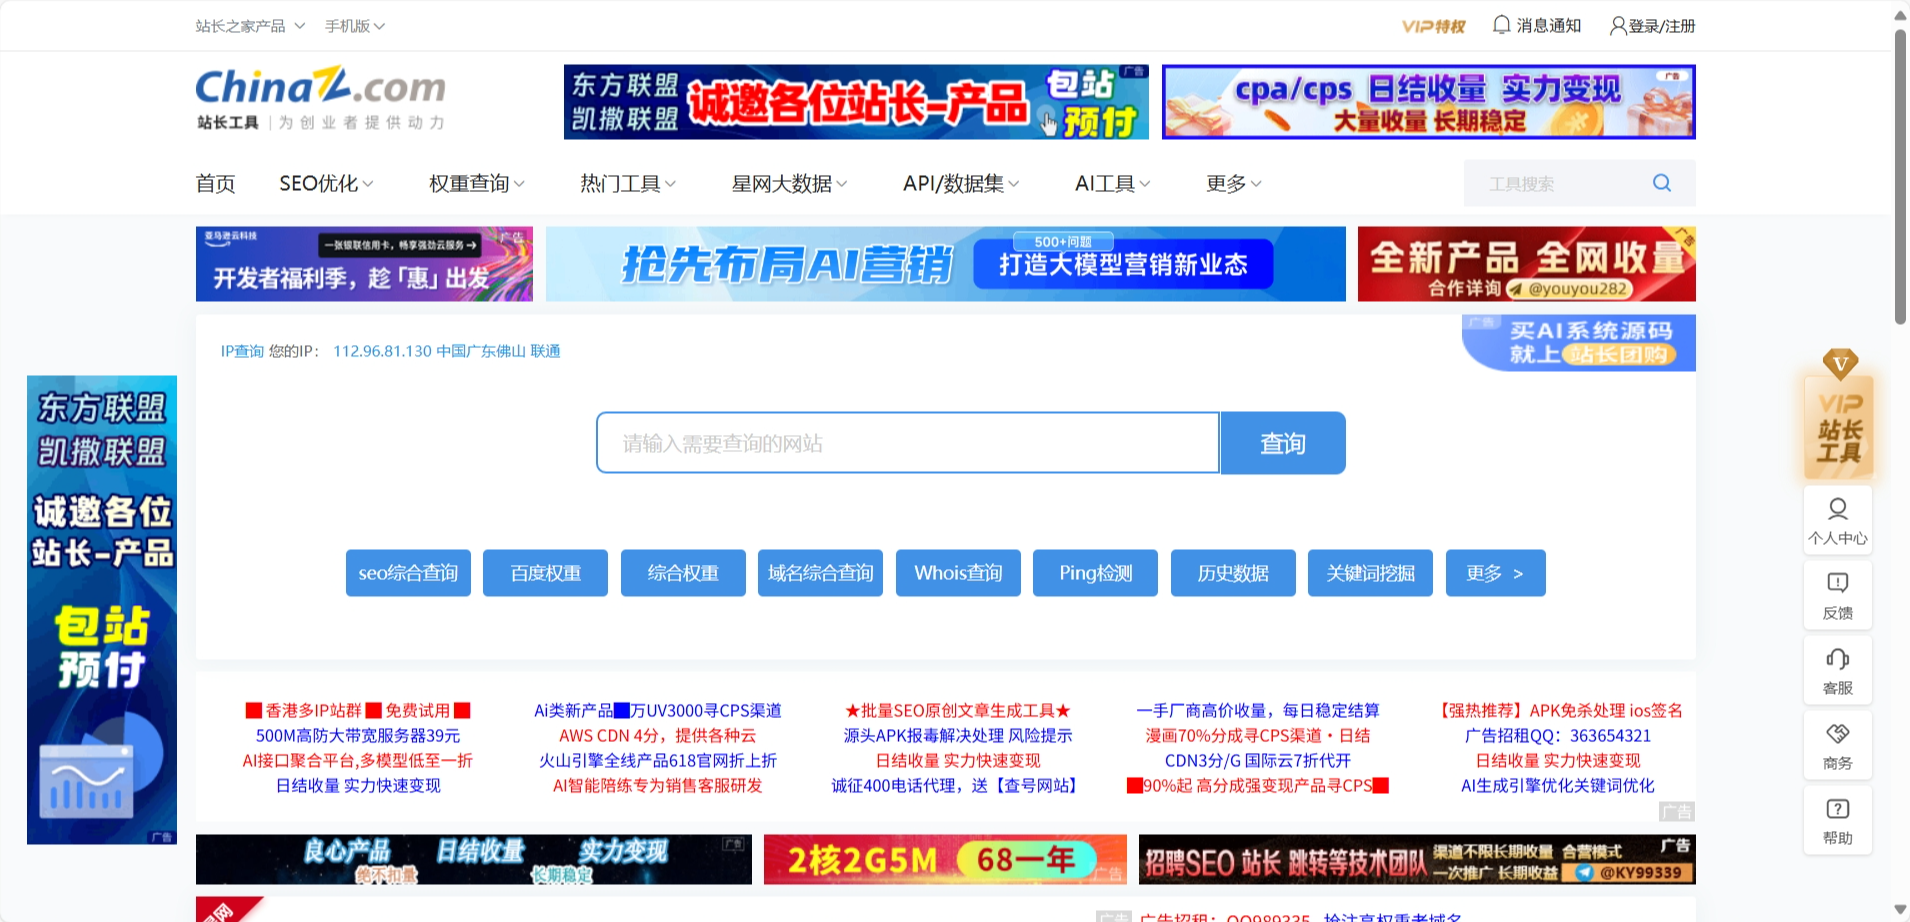
Task: Click the 商务 business icon in sidebar
Action: (1838, 745)
